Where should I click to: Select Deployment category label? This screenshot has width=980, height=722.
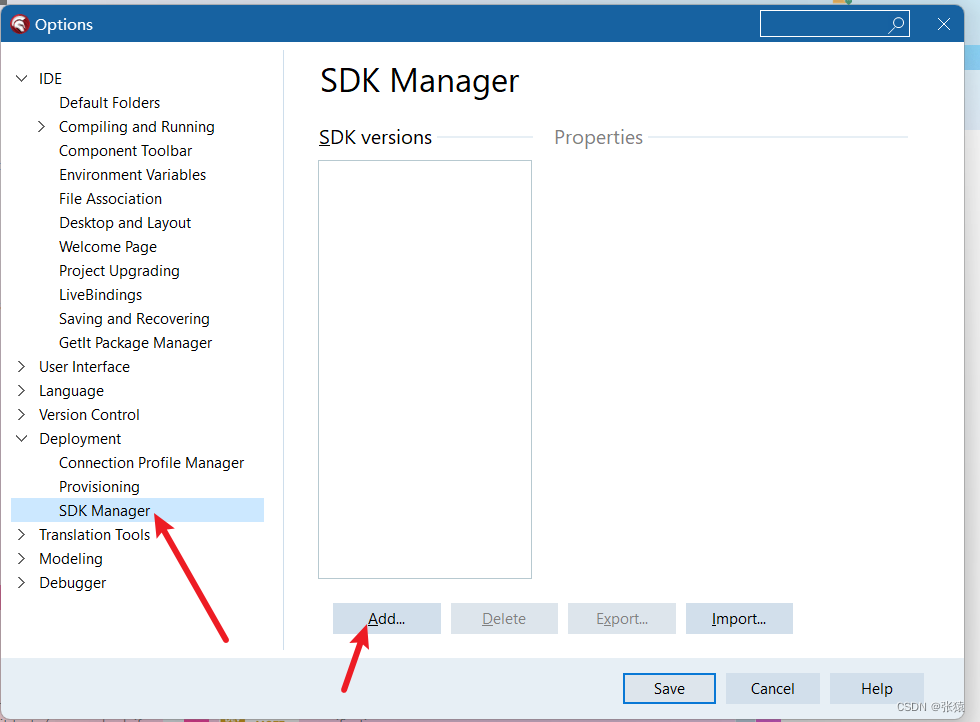80,439
